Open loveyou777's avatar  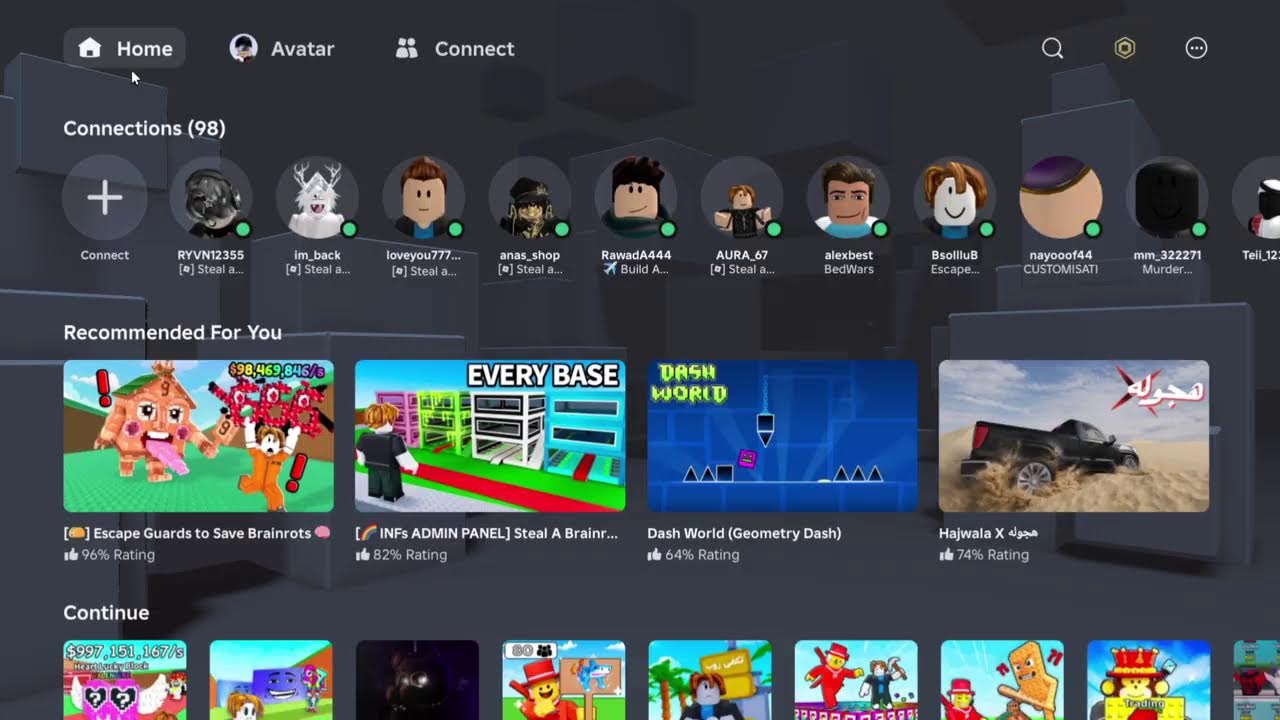tap(424, 197)
